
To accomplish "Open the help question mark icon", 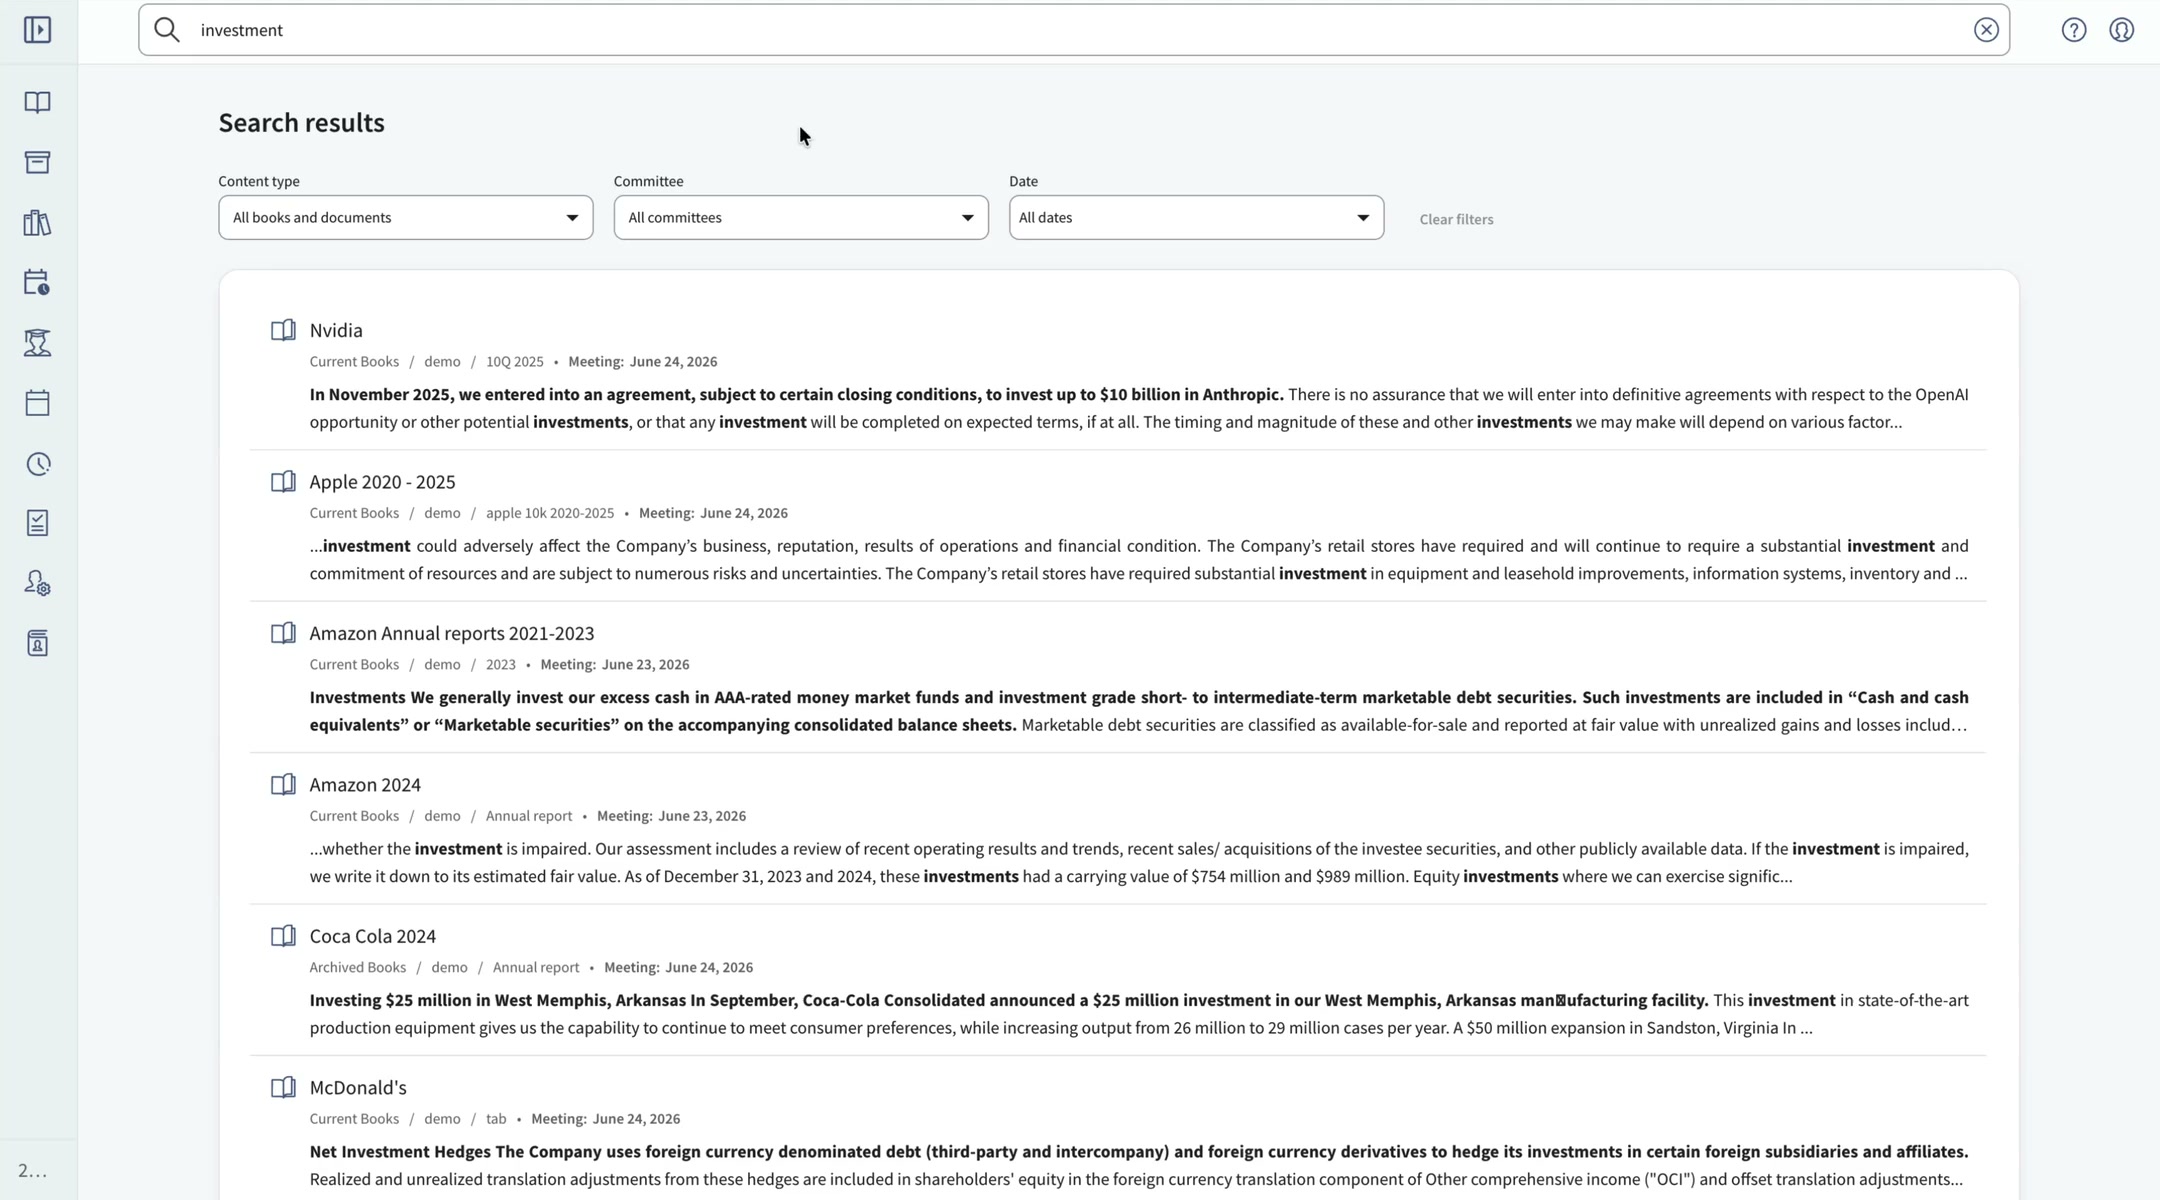I will pyautogui.click(x=2074, y=30).
